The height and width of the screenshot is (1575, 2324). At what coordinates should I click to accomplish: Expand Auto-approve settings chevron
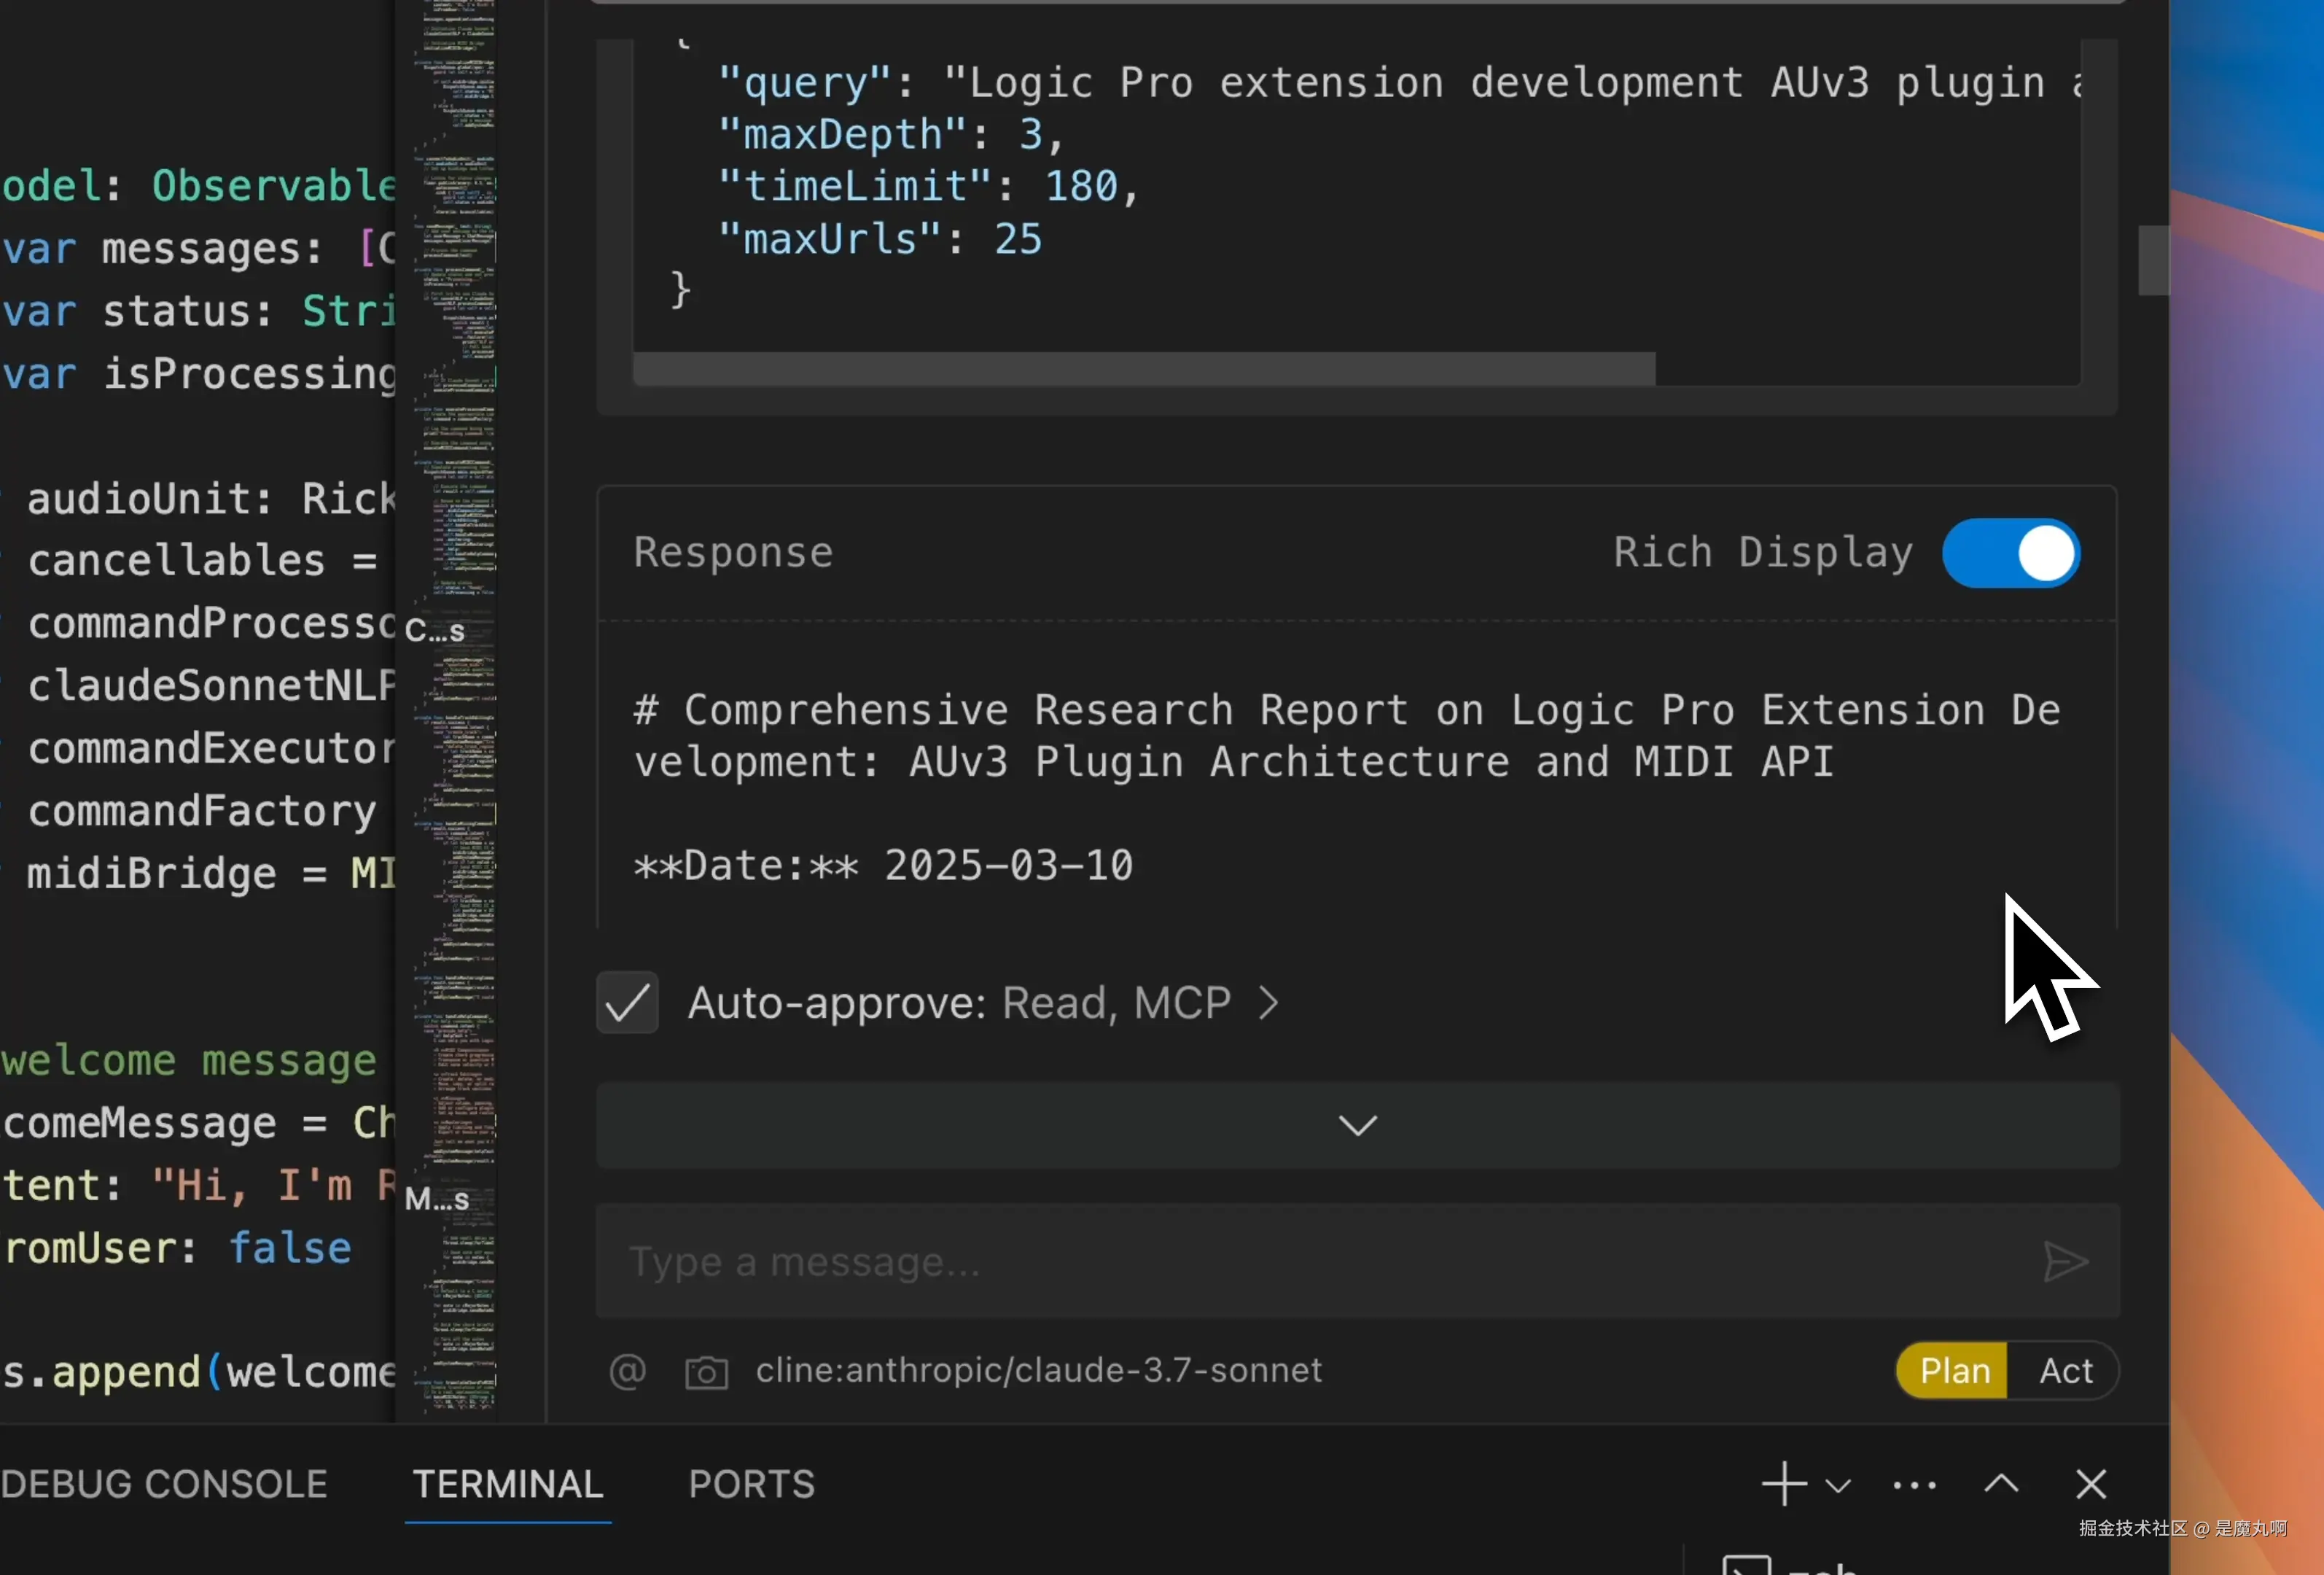(x=1268, y=1003)
